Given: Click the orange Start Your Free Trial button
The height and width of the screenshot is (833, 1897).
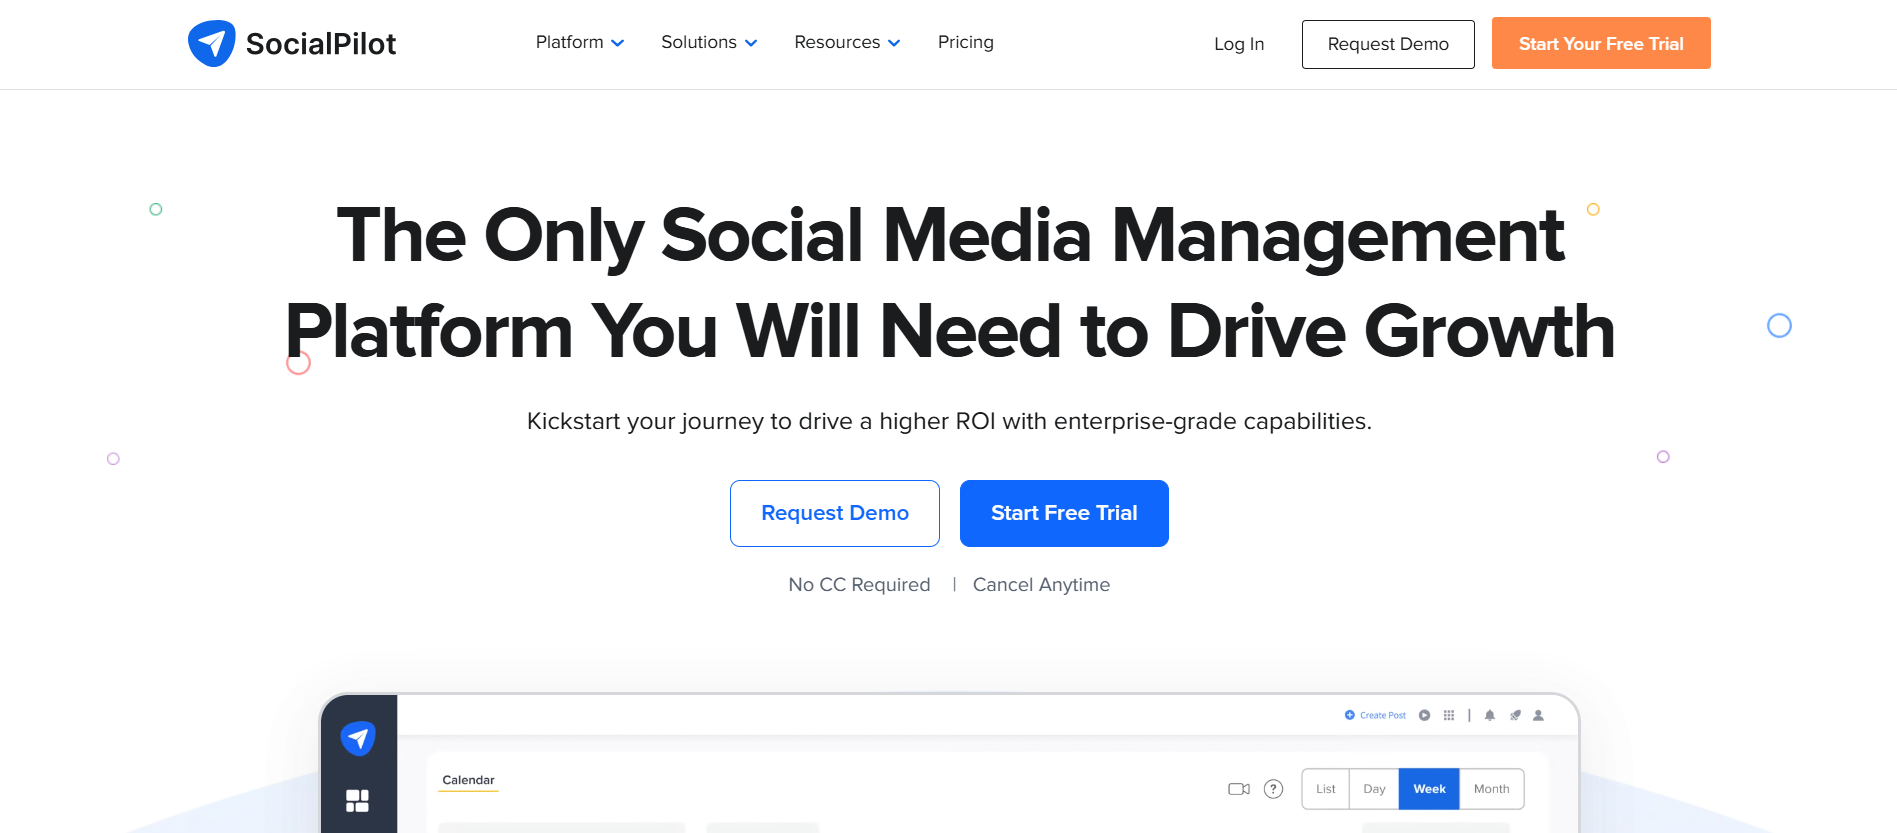Looking at the screenshot, I should pos(1600,43).
